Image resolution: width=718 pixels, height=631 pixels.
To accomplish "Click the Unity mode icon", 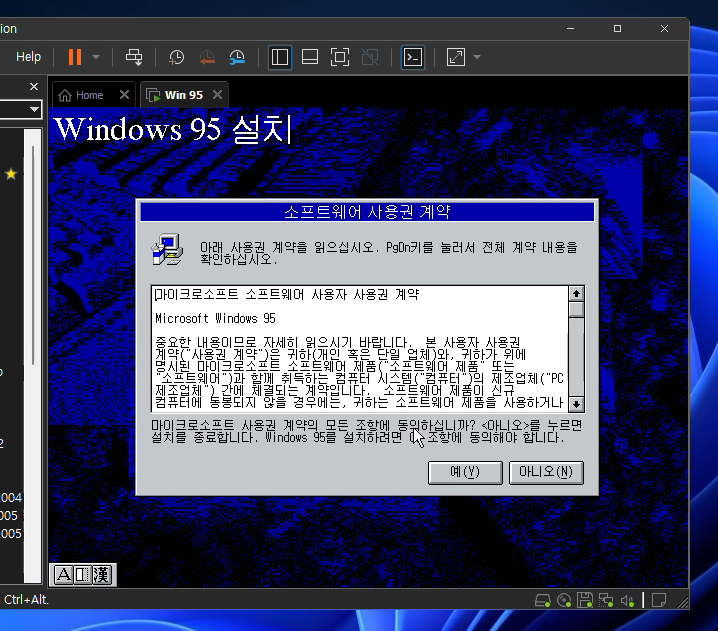I will coord(370,57).
